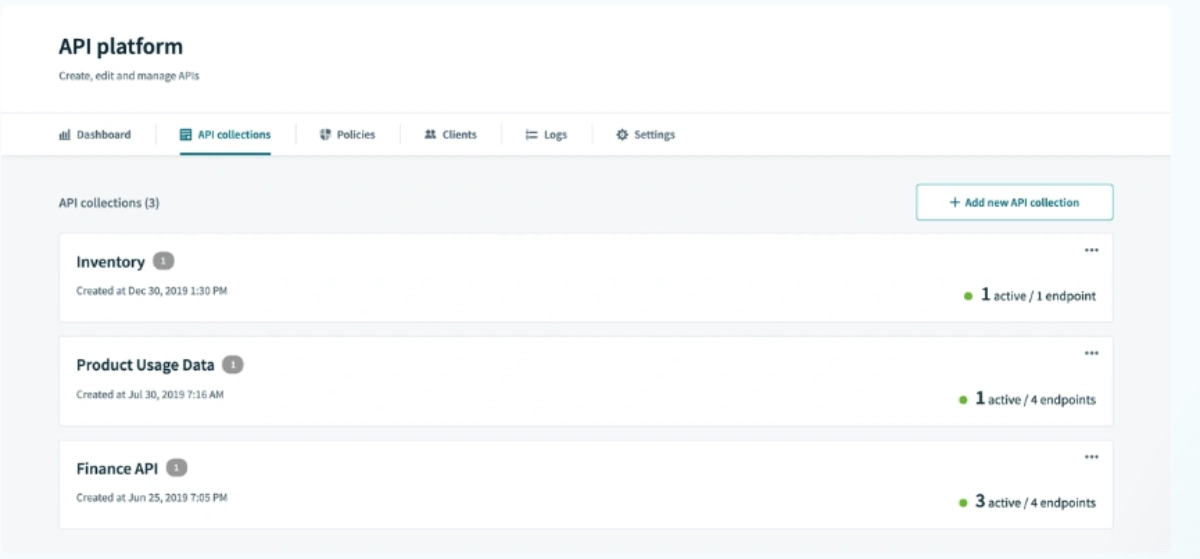
Task: Open the Logs tab
Action: pyautogui.click(x=546, y=135)
